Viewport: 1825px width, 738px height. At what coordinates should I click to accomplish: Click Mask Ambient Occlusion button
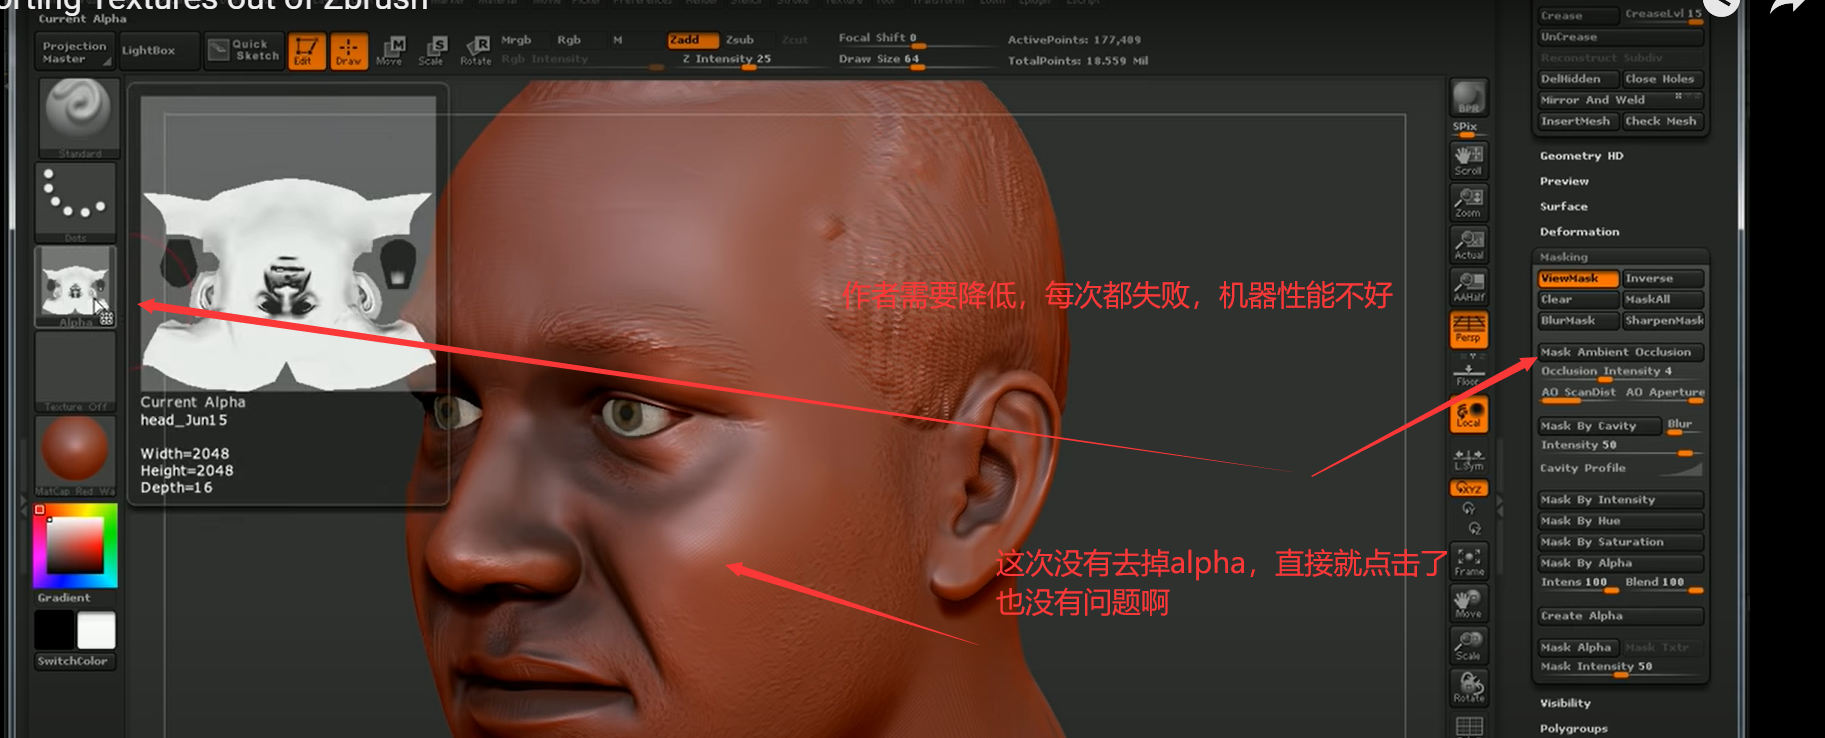coord(1620,352)
